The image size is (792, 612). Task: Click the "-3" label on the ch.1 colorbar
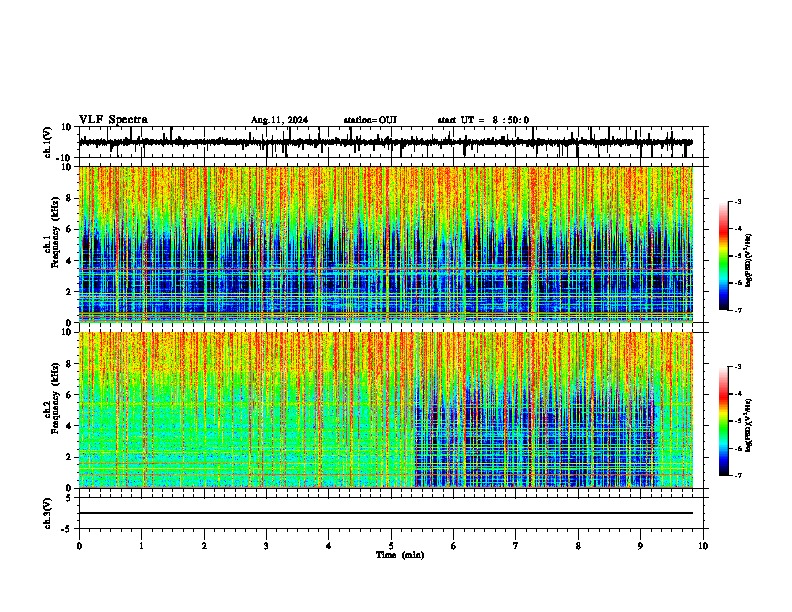[x=738, y=202]
